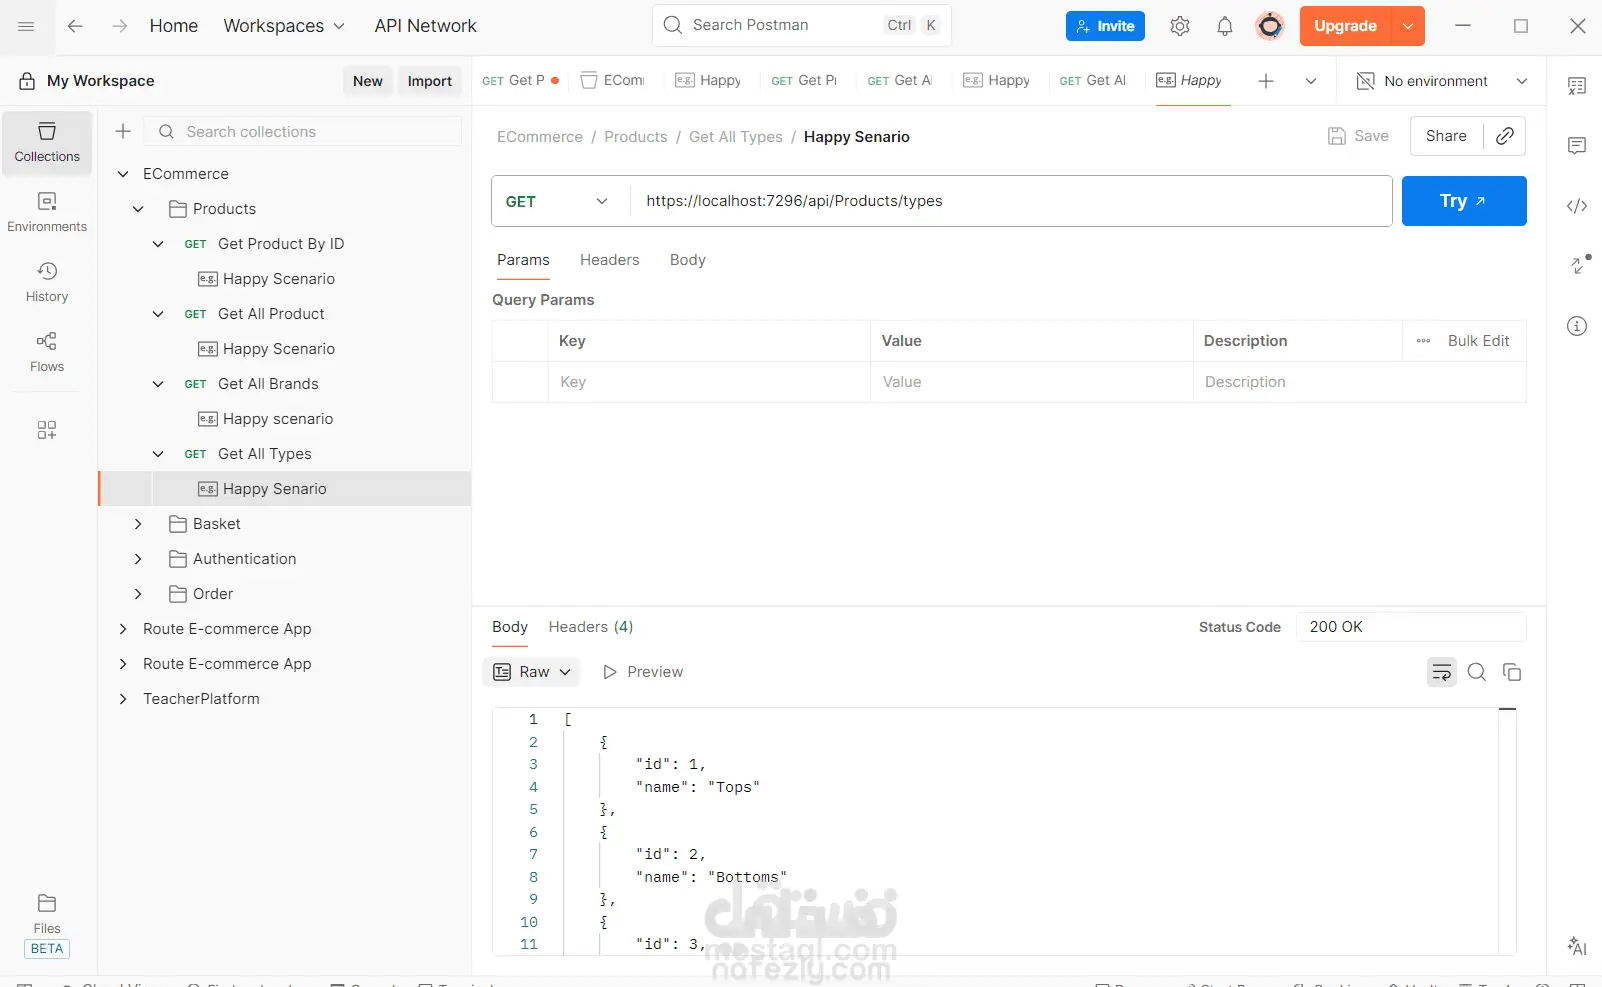The width and height of the screenshot is (1602, 987).
Task: Open the ECom collection tab
Action: [613, 81]
